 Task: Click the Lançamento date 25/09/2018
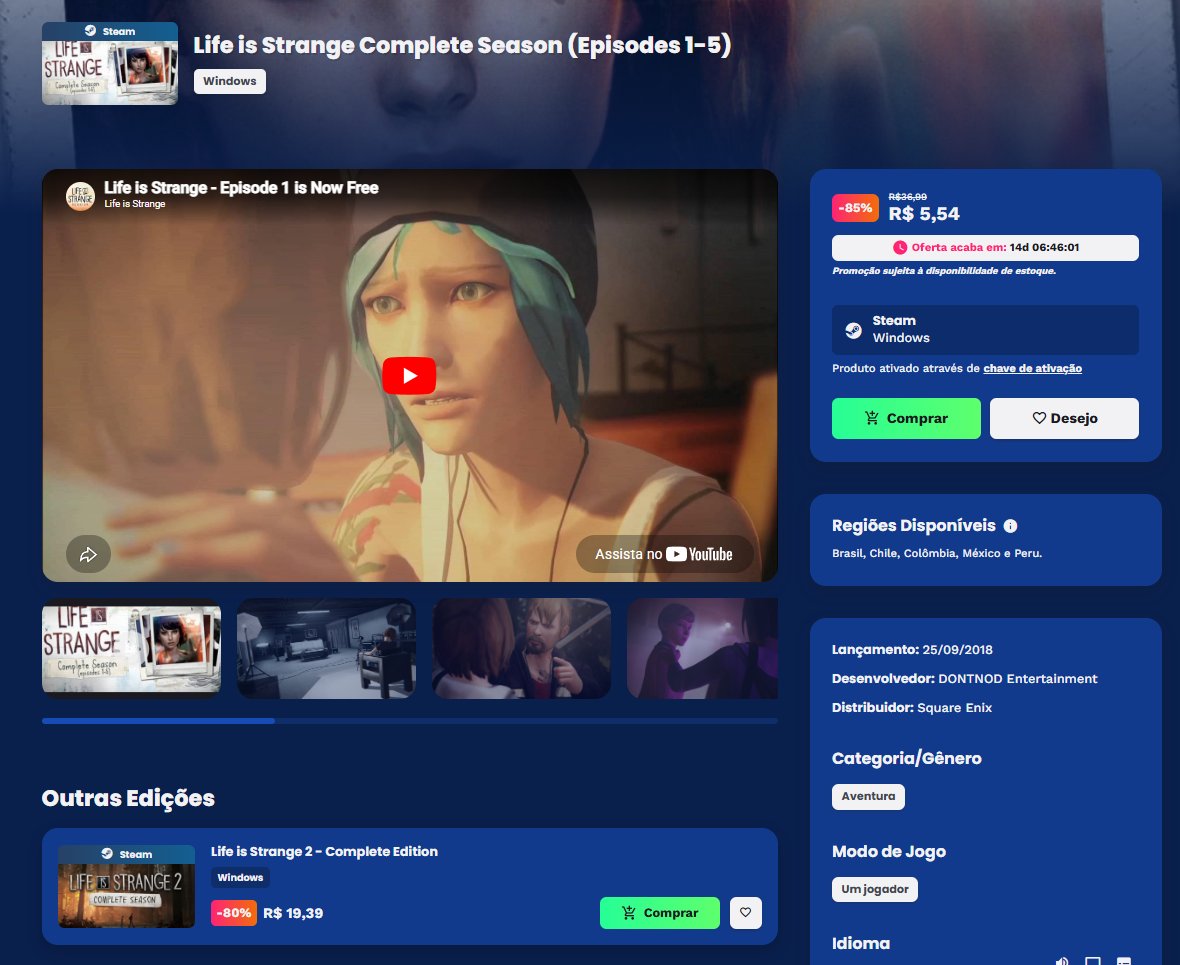click(x=957, y=650)
